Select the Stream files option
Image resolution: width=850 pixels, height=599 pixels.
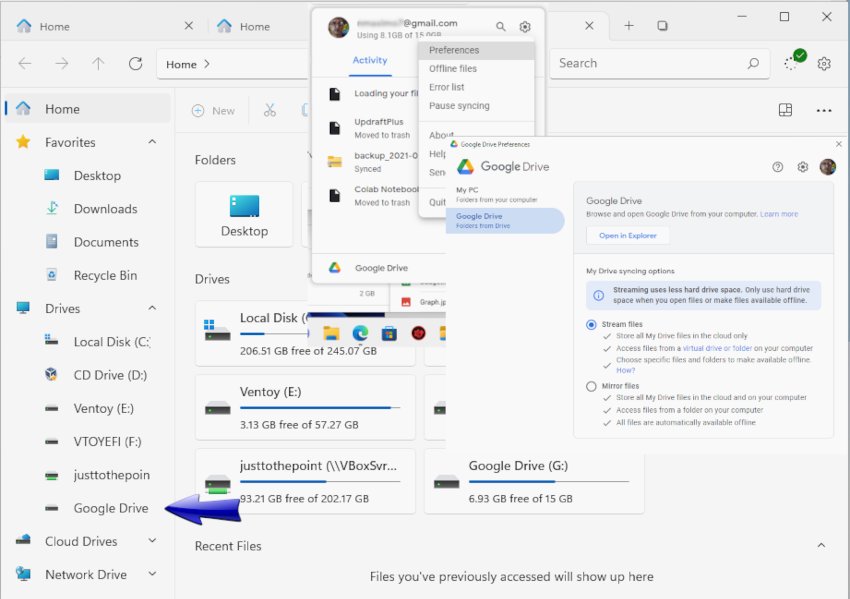tap(590, 322)
